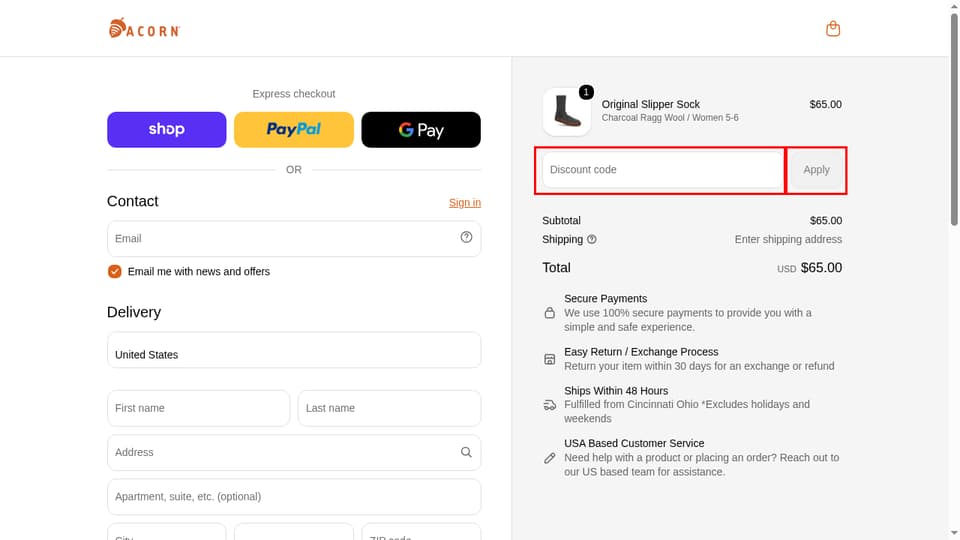Open the Sign in link
960x540 pixels.
[465, 203]
